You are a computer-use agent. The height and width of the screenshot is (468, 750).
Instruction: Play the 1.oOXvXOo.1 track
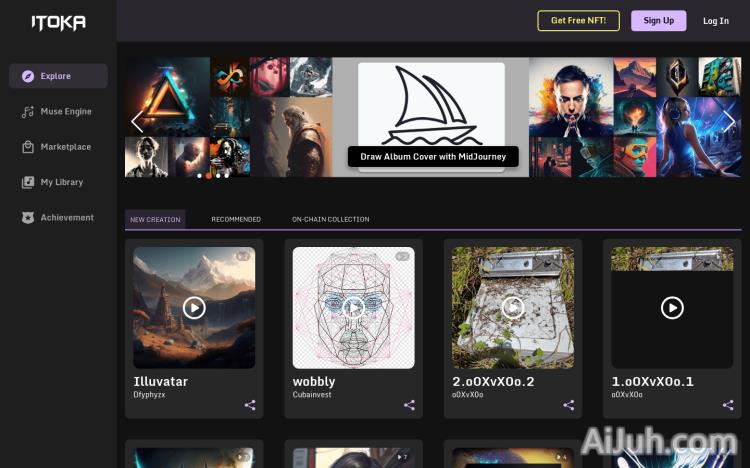(672, 308)
